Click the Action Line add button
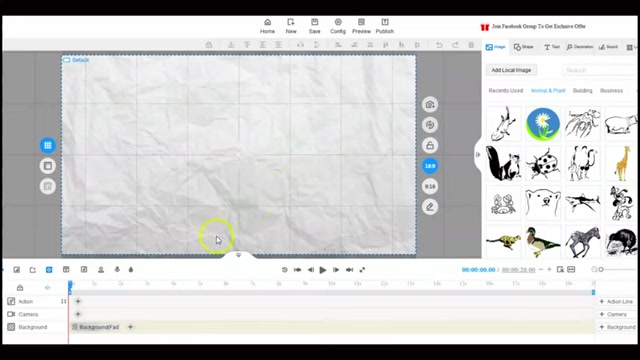 [x=616, y=302]
